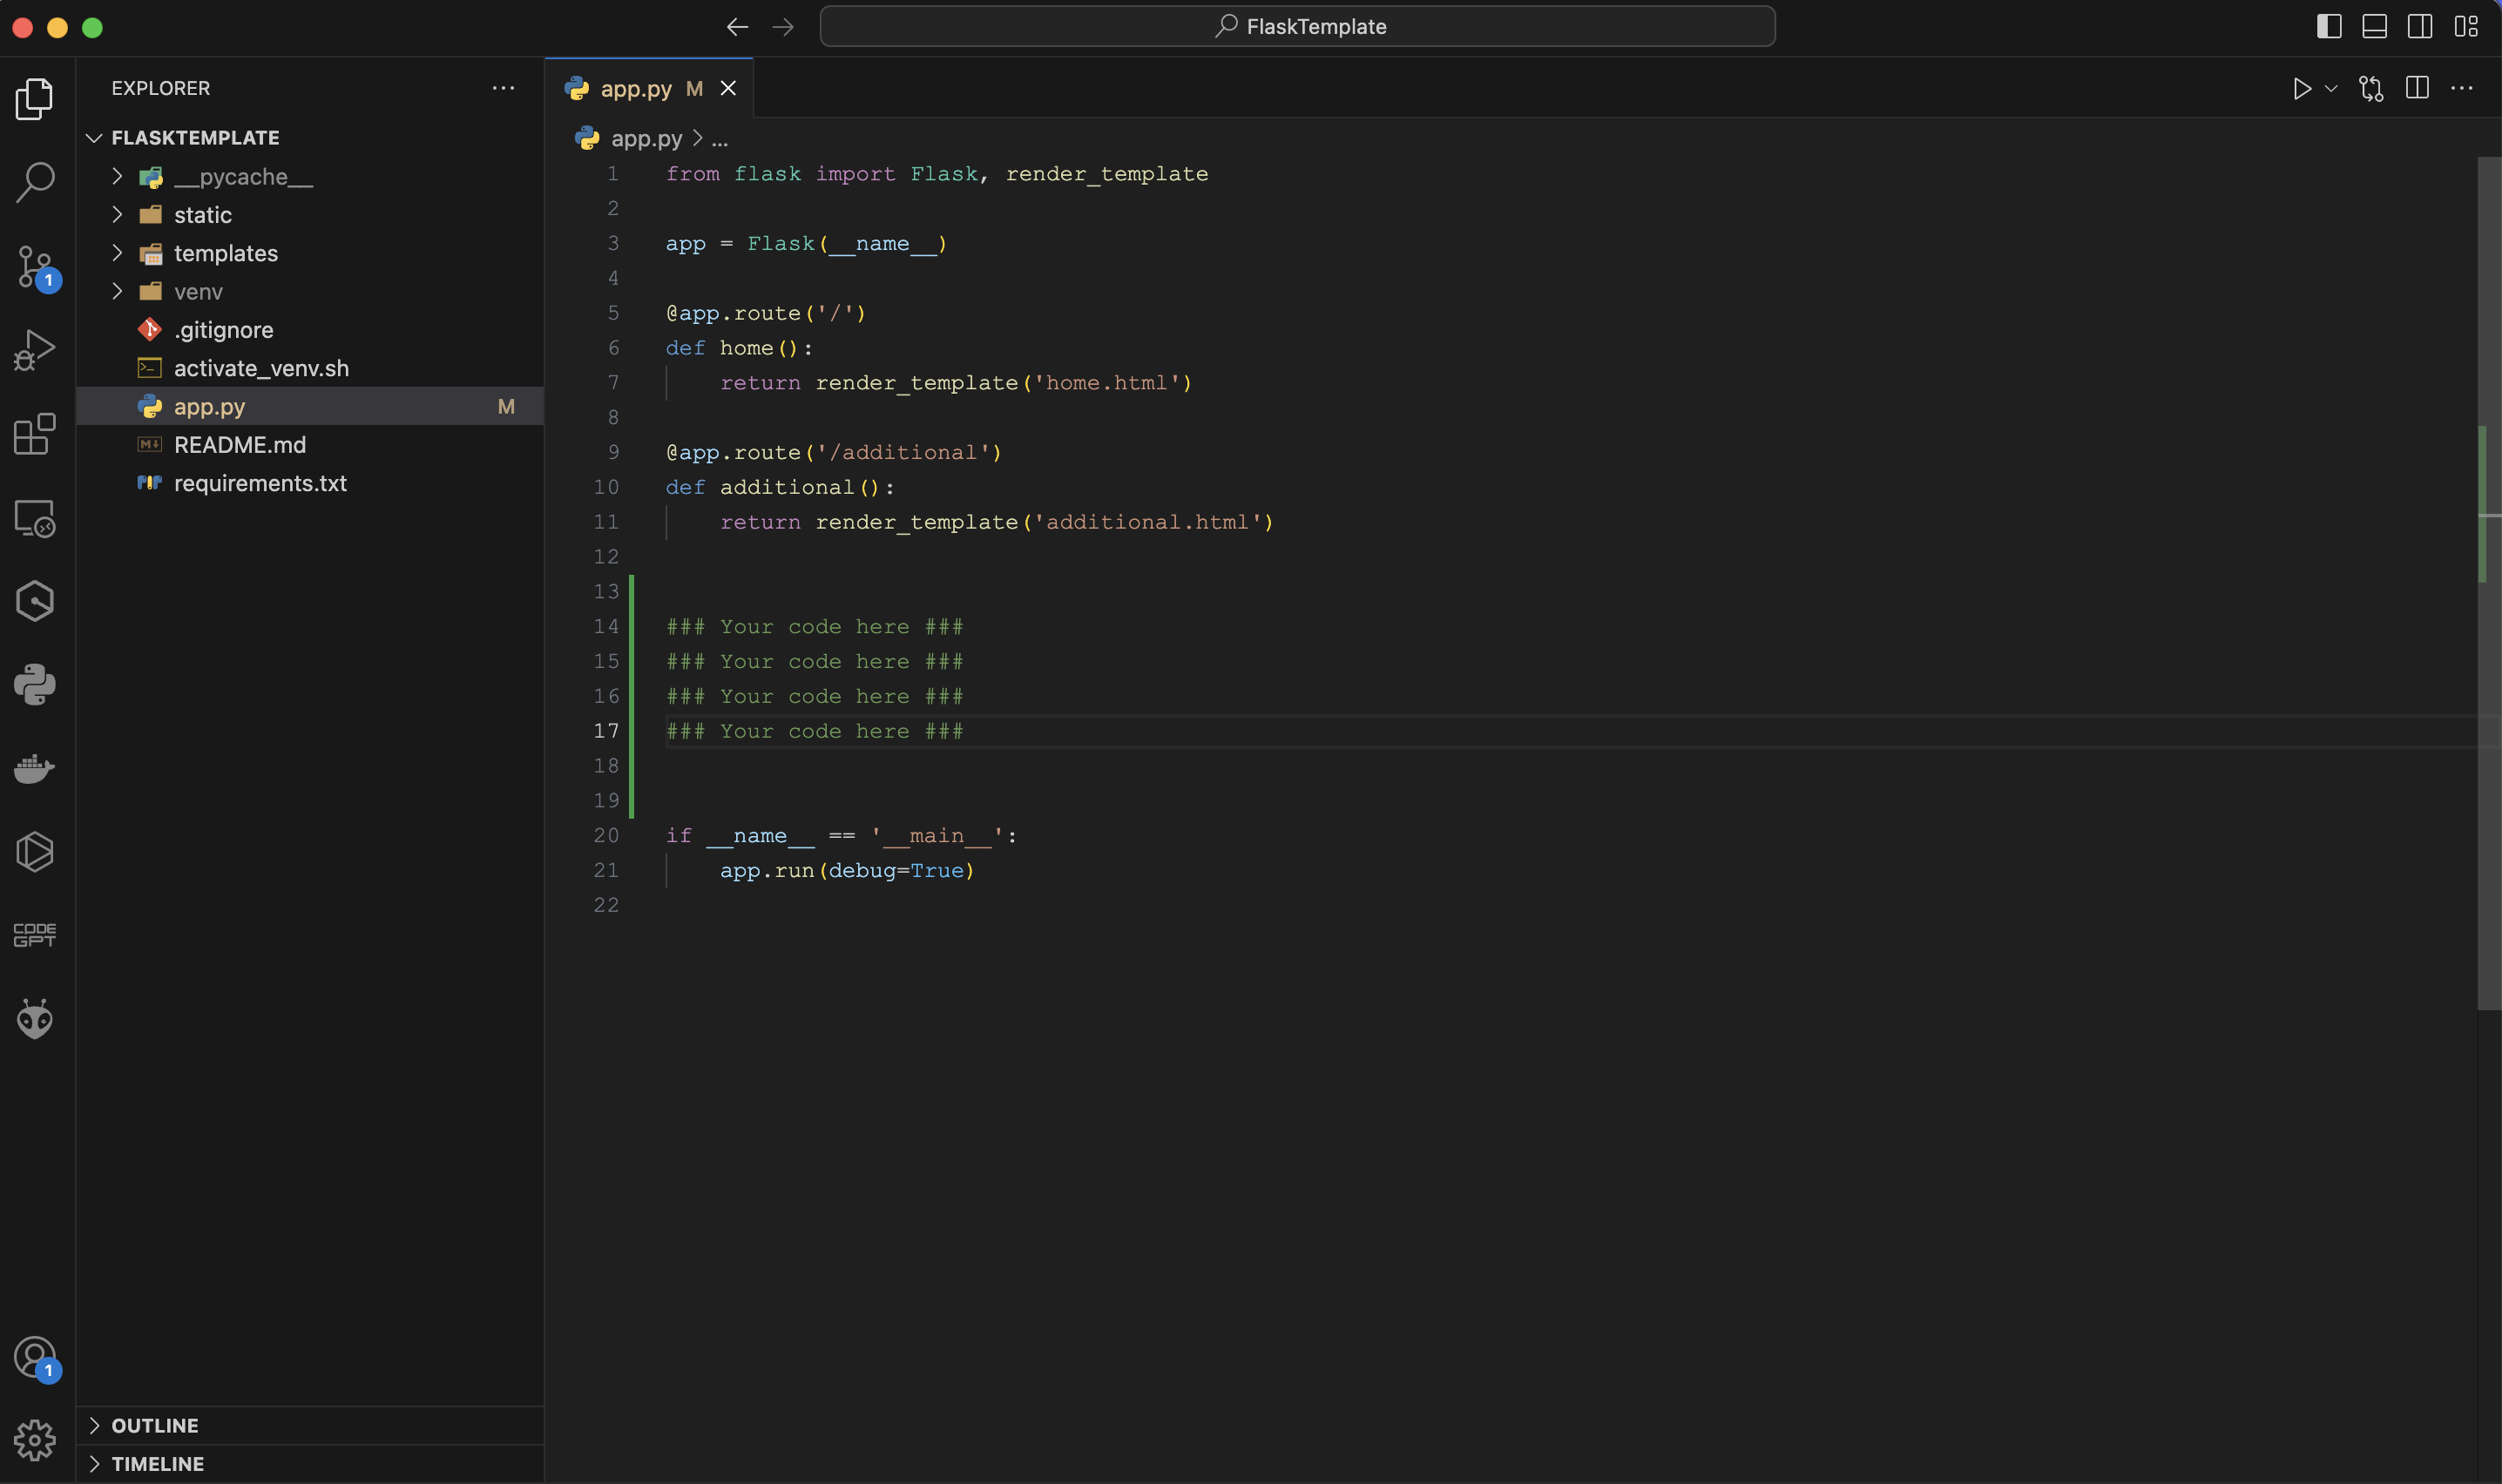
Task: Open Source Control view with badge
Action: pyautogui.click(x=37, y=267)
